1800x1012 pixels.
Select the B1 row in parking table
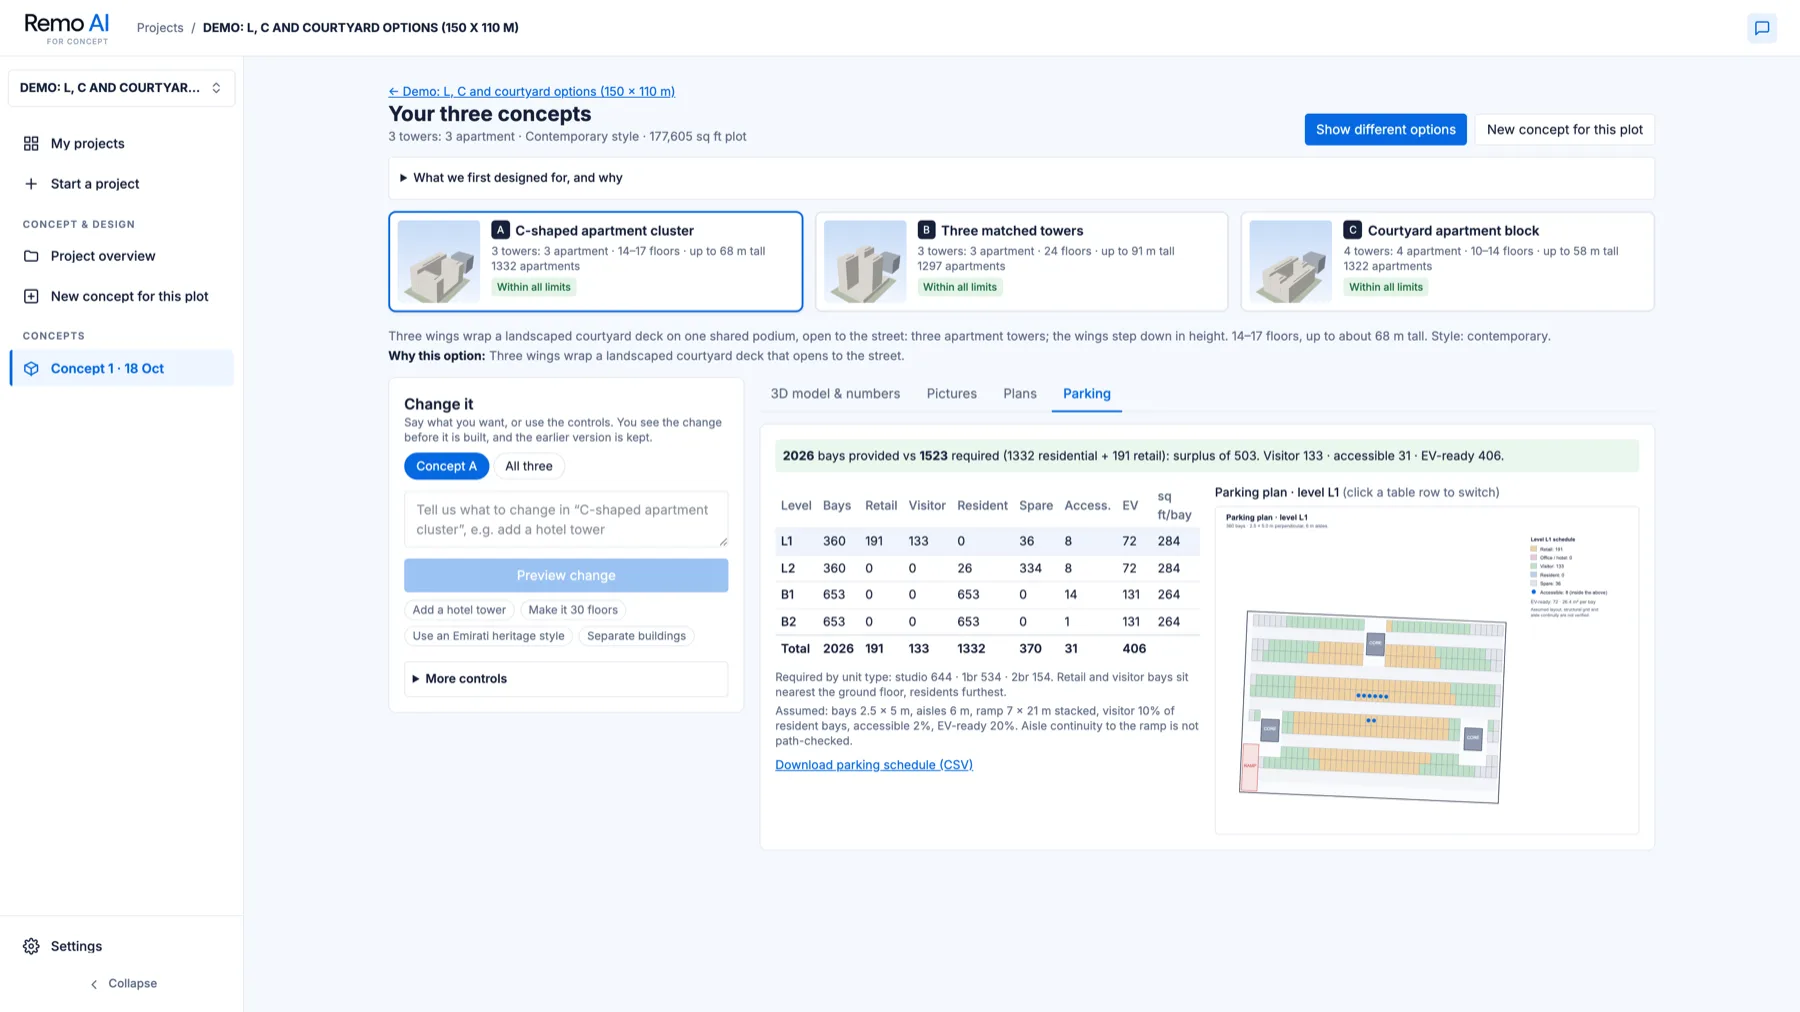pos(987,595)
